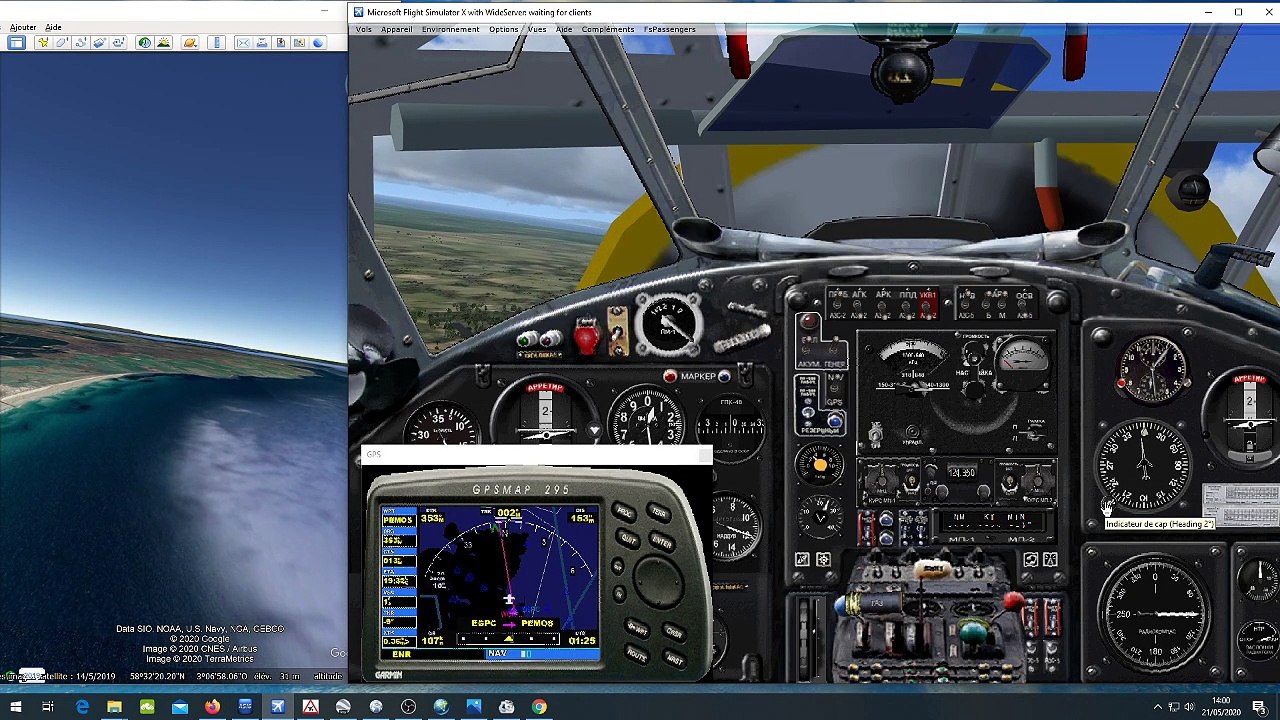Open the notification center icon

1259,708
